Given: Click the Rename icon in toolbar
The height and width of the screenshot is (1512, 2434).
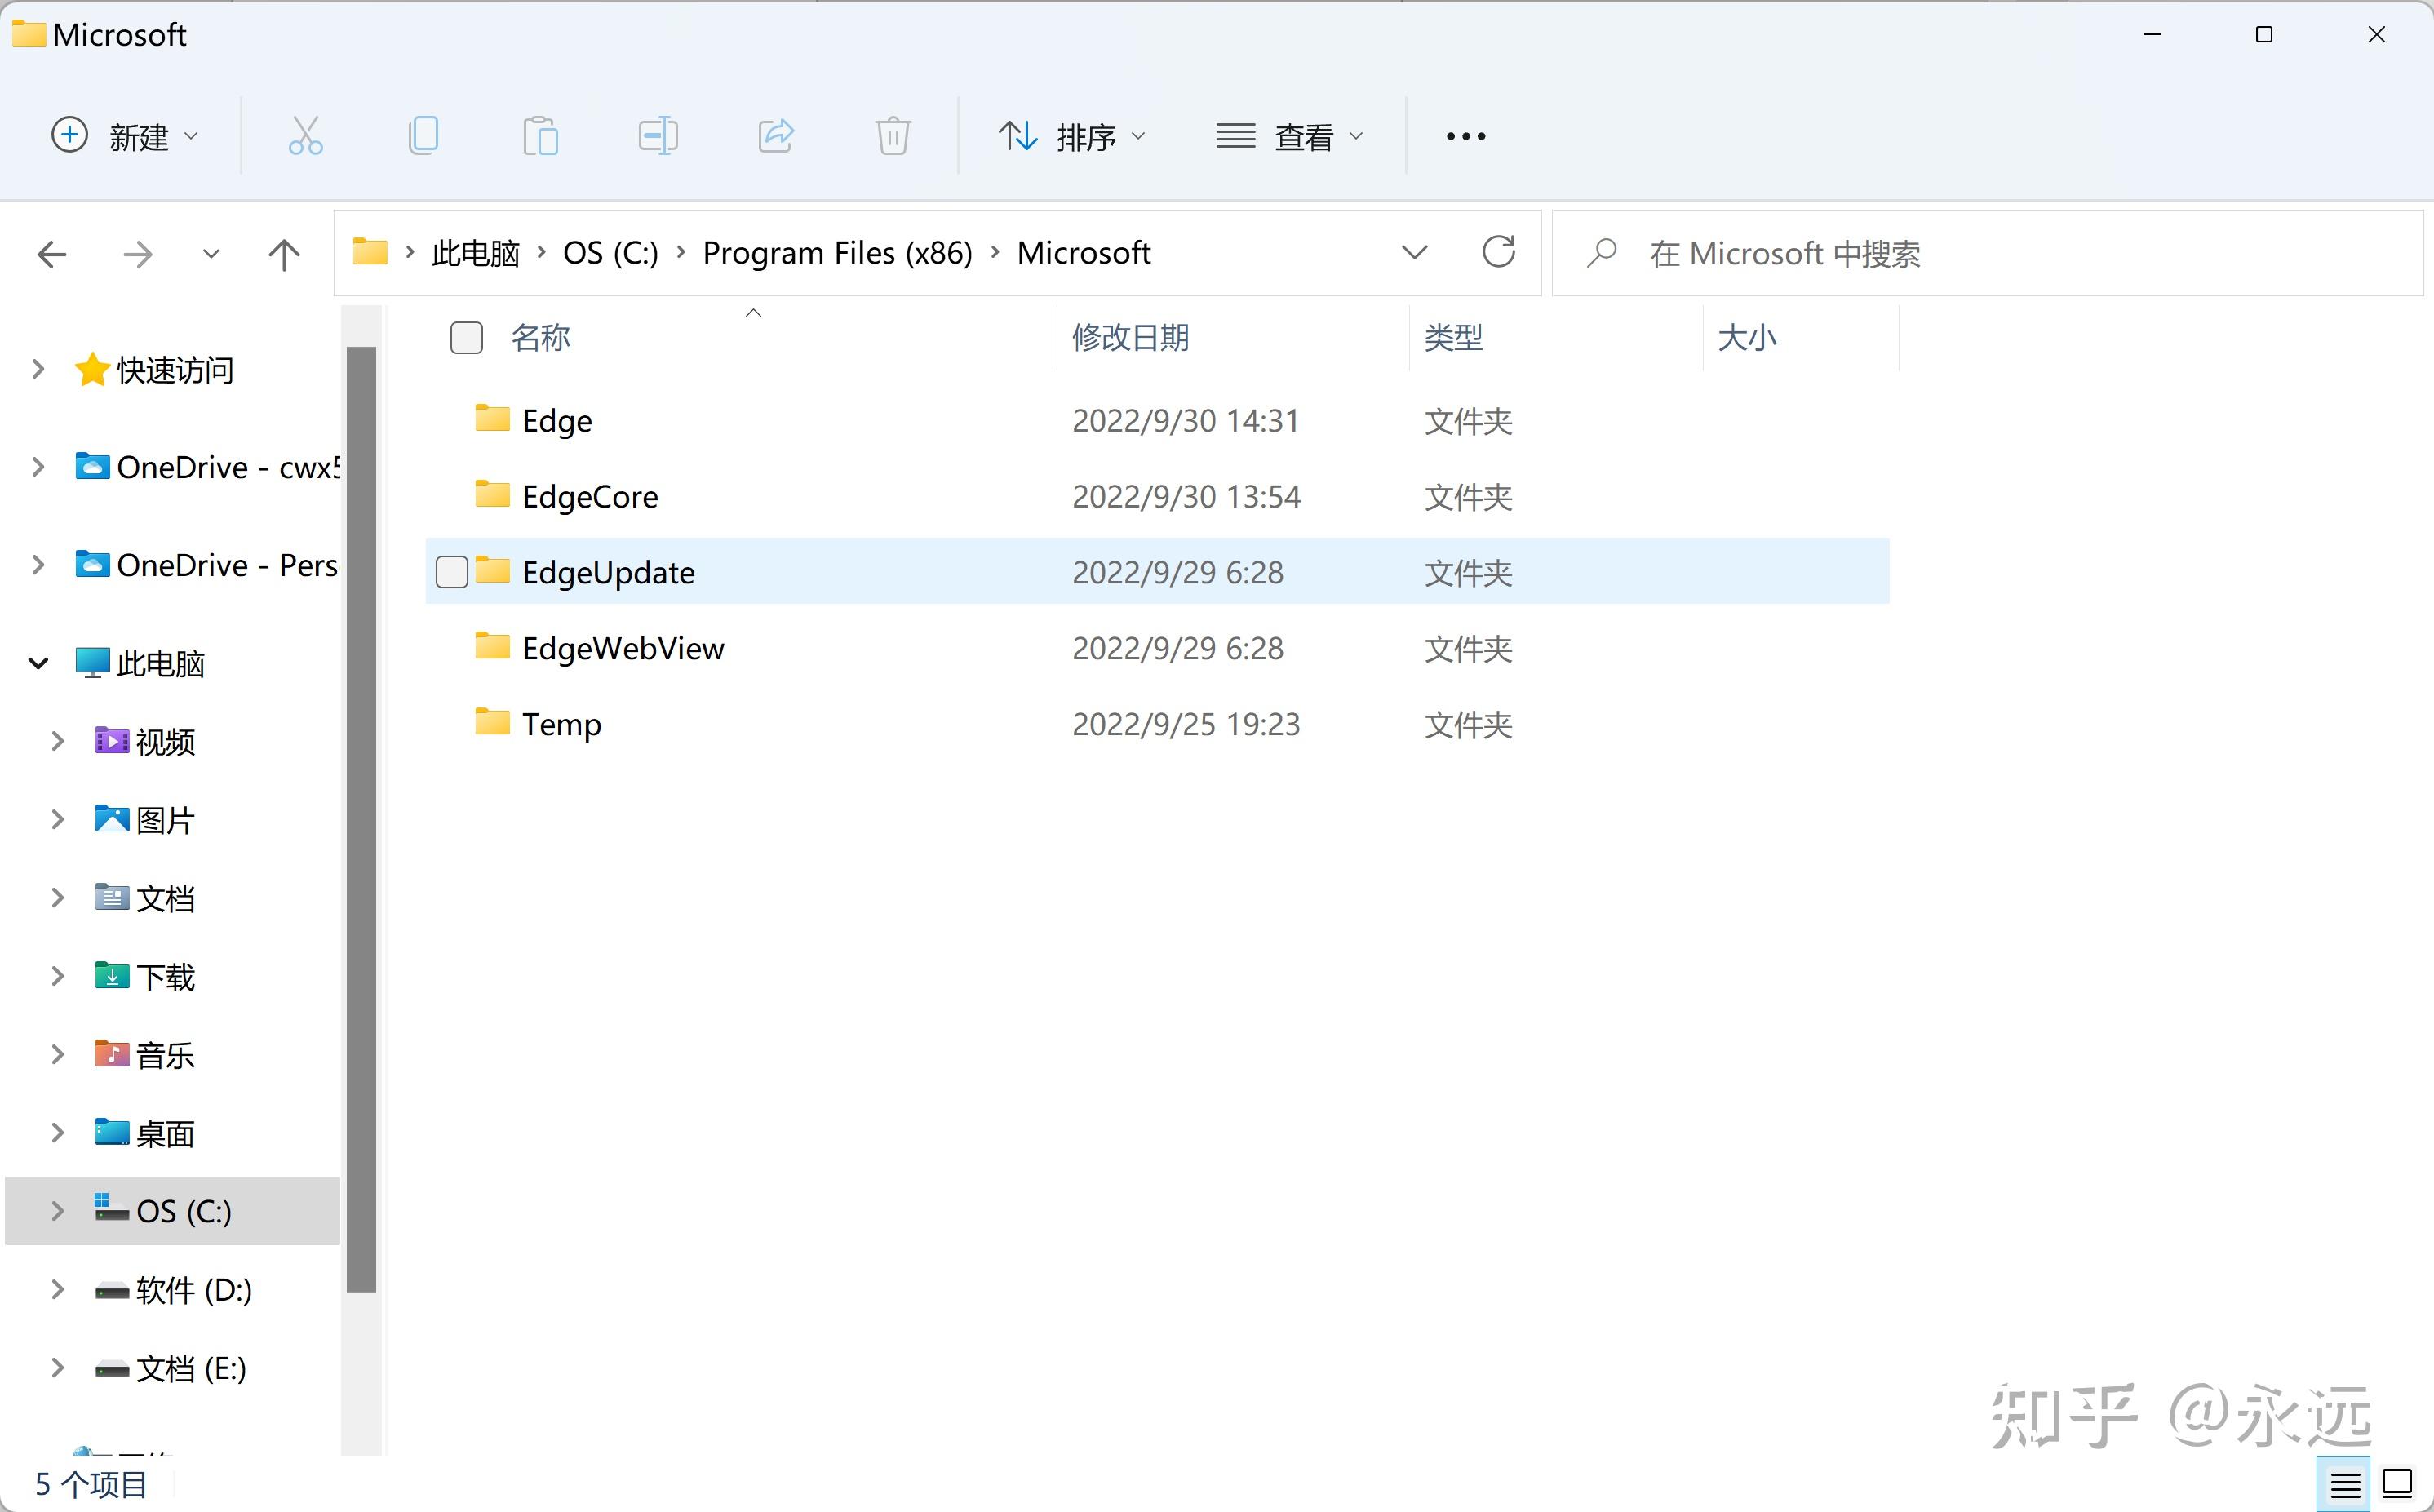Looking at the screenshot, I should [x=658, y=136].
